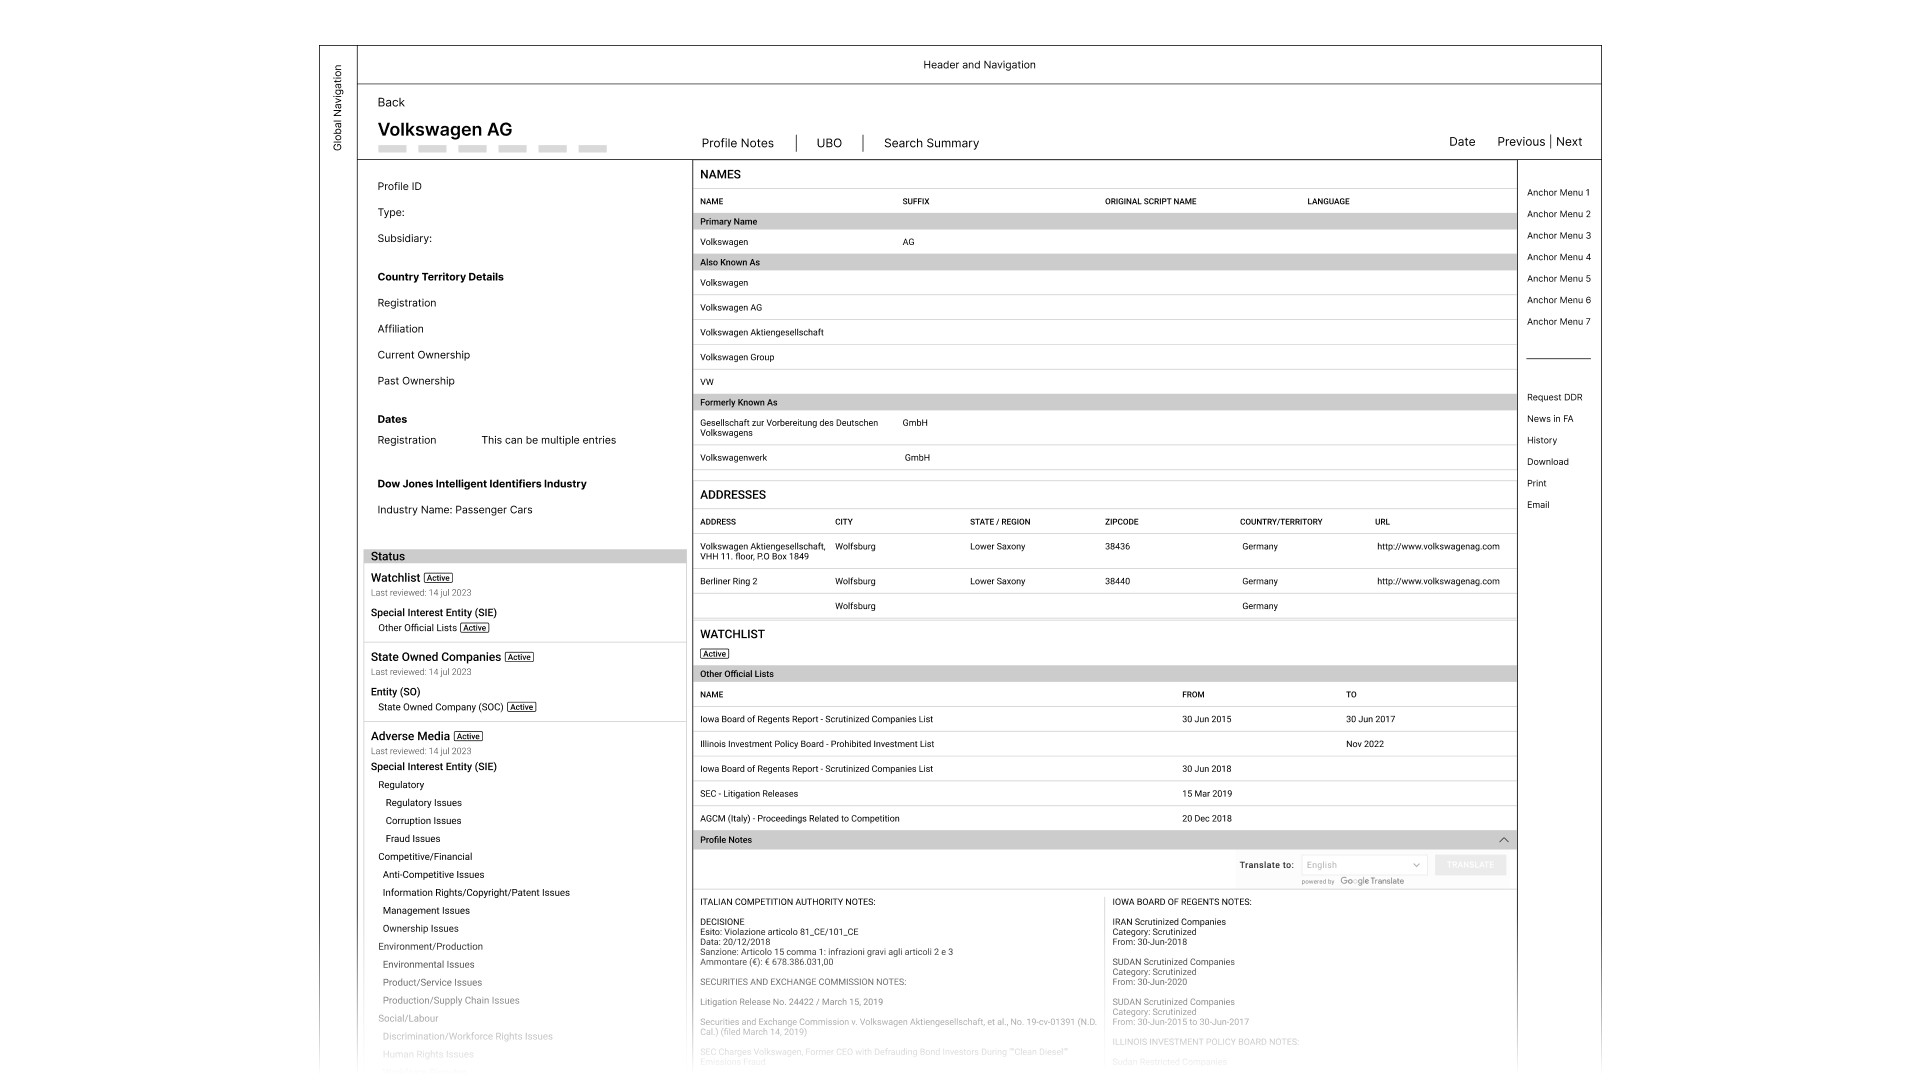Go to the Previous profile
Viewport: 1920px width, 1074px height.
(1521, 142)
